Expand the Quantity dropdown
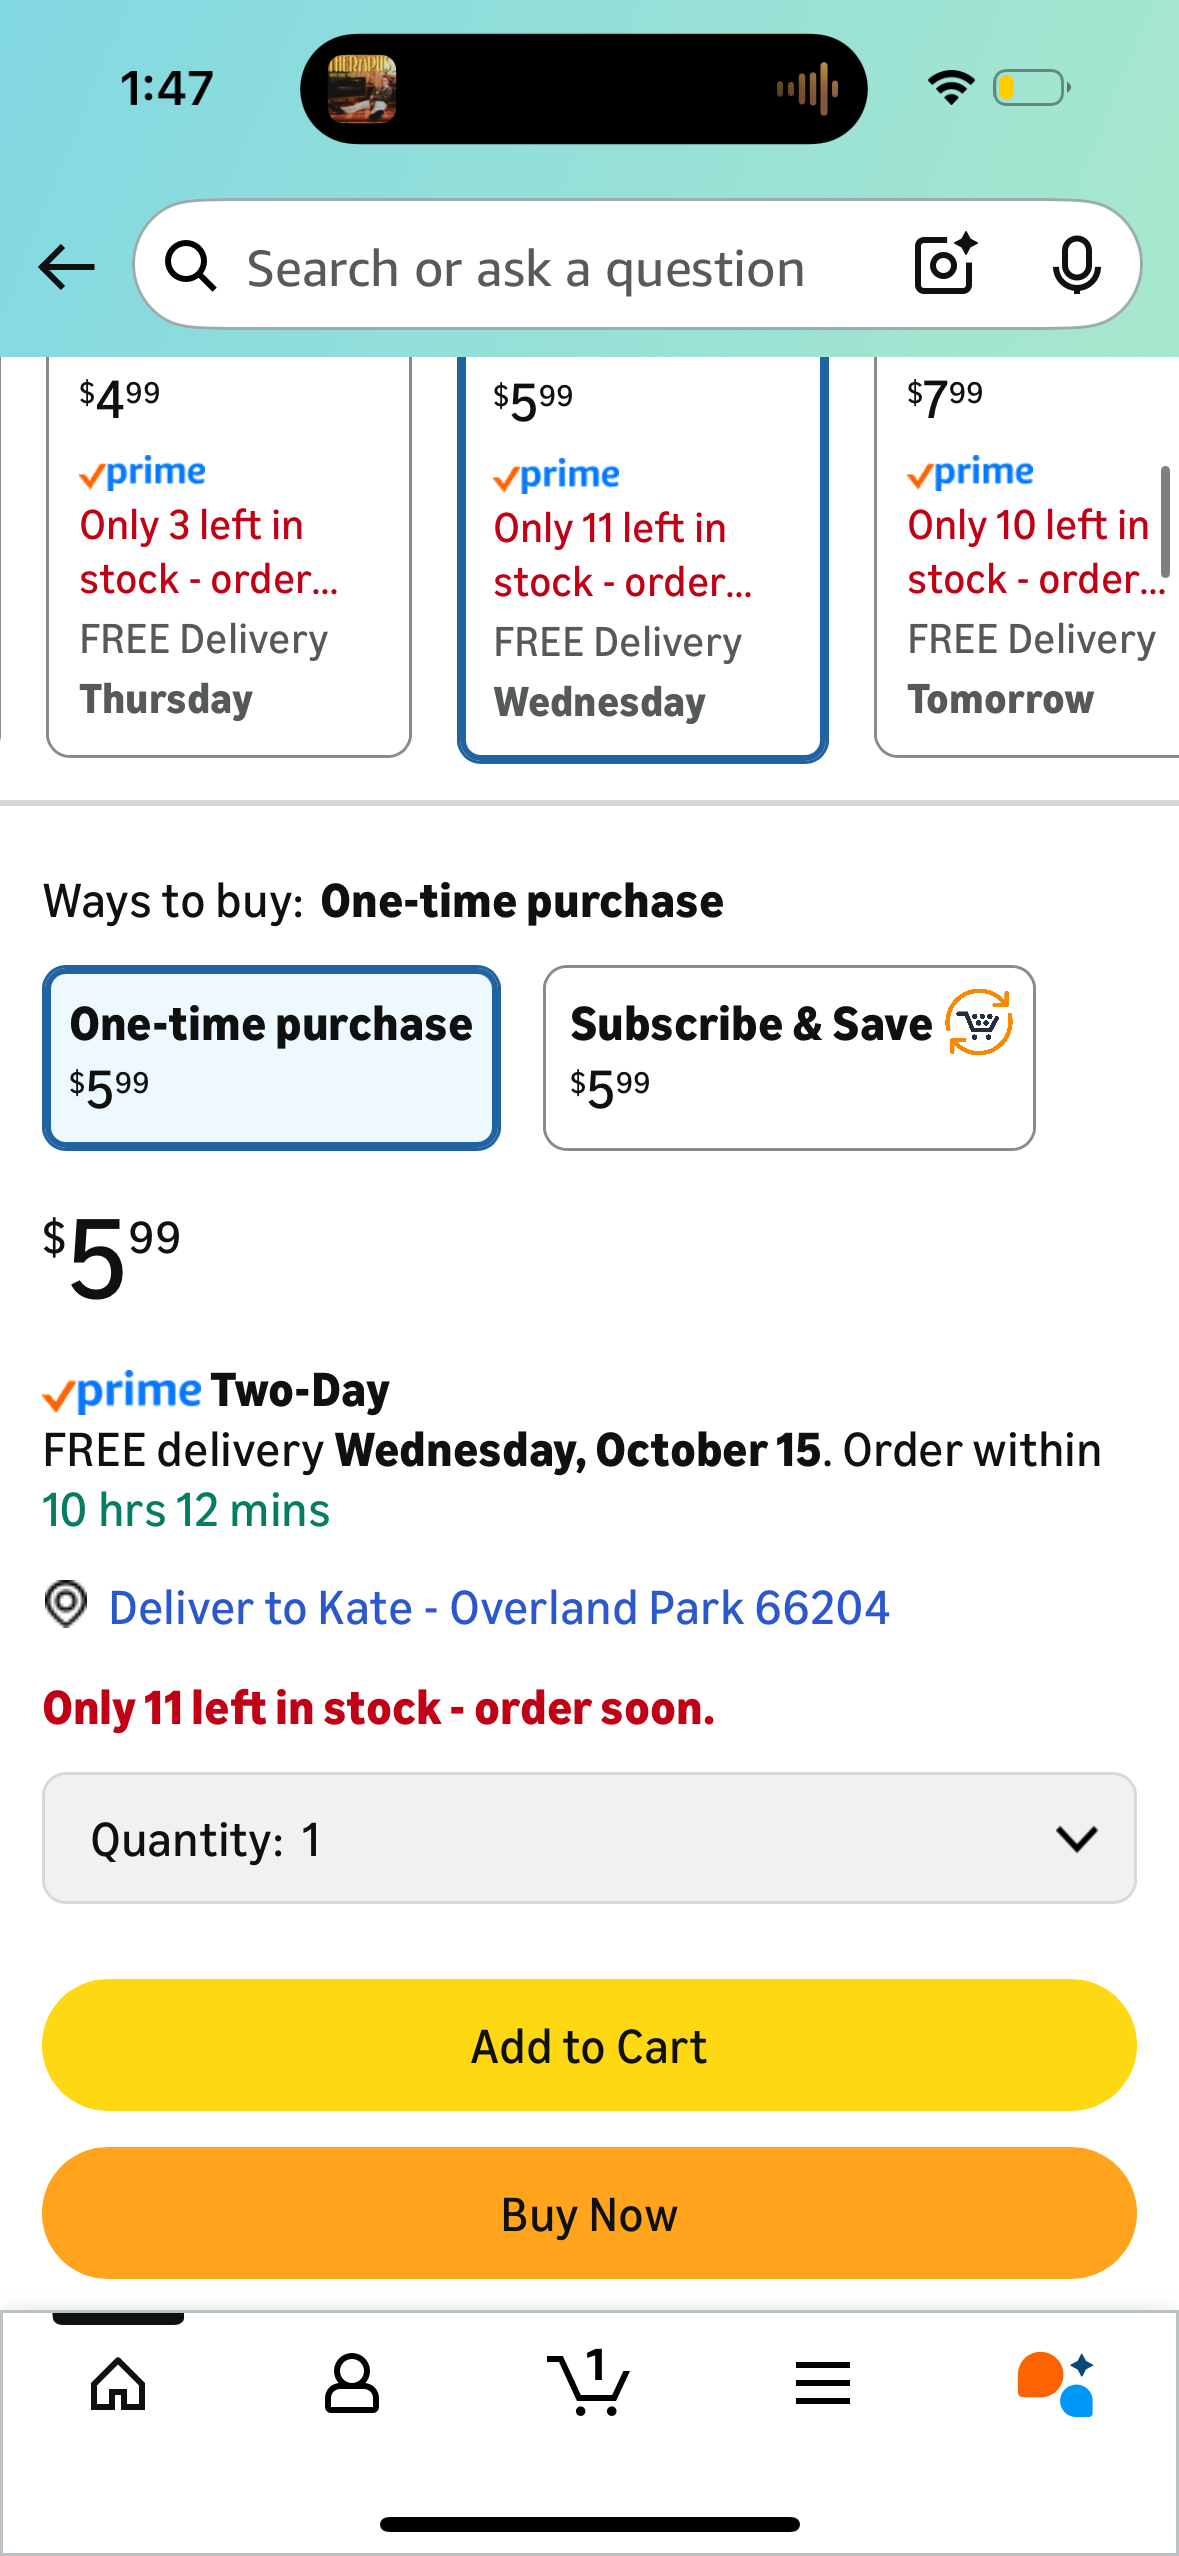This screenshot has width=1179, height=2556. (x=589, y=1838)
